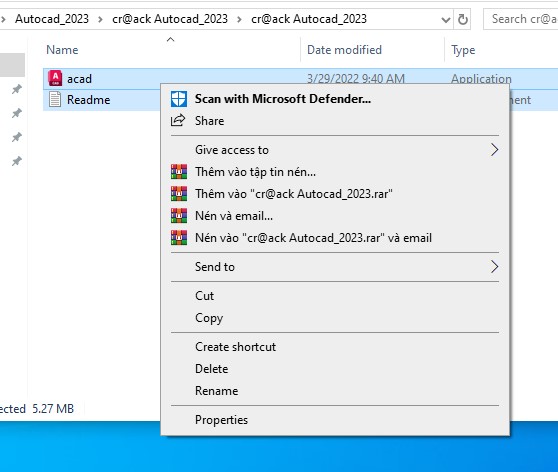558x472 pixels.
Task: Click the 5.27 MB status text
Action: click(53, 409)
